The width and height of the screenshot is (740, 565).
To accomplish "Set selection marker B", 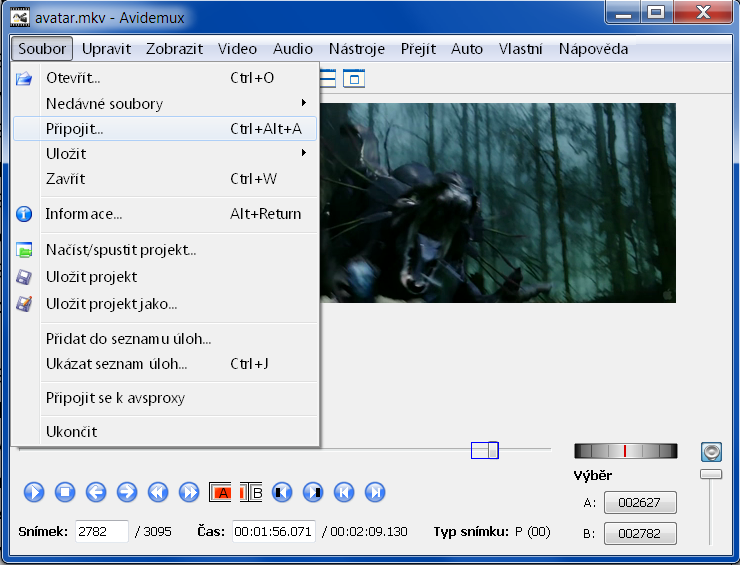I will pyautogui.click(x=251, y=492).
